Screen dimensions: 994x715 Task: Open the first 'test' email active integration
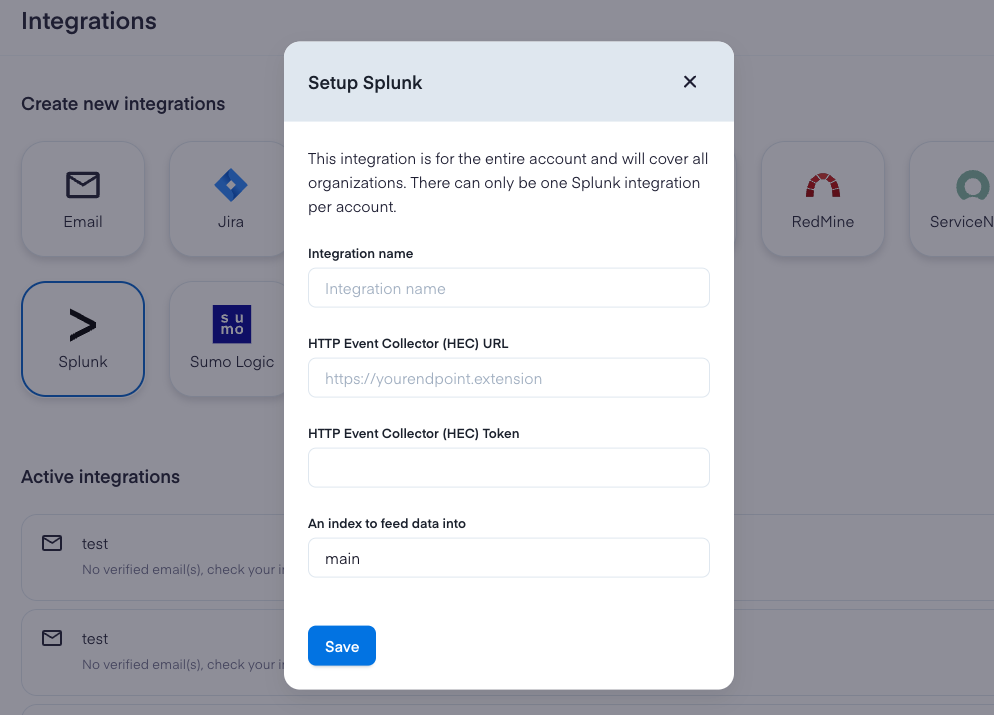153,557
